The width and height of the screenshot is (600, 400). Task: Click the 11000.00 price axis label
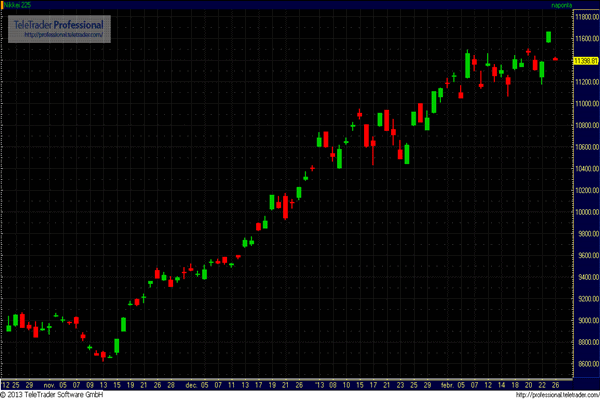[x=584, y=103]
